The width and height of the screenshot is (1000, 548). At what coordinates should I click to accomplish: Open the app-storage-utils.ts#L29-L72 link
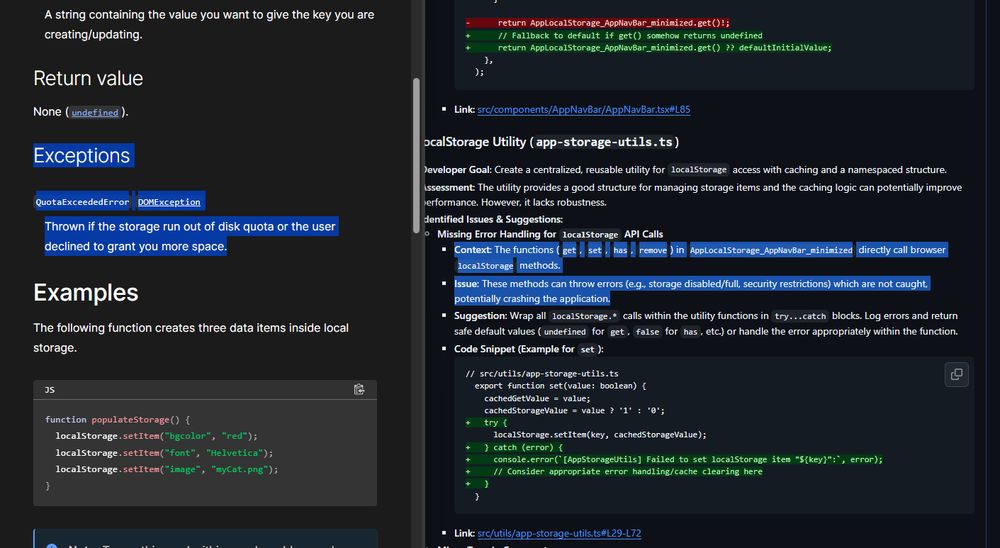tap(559, 533)
